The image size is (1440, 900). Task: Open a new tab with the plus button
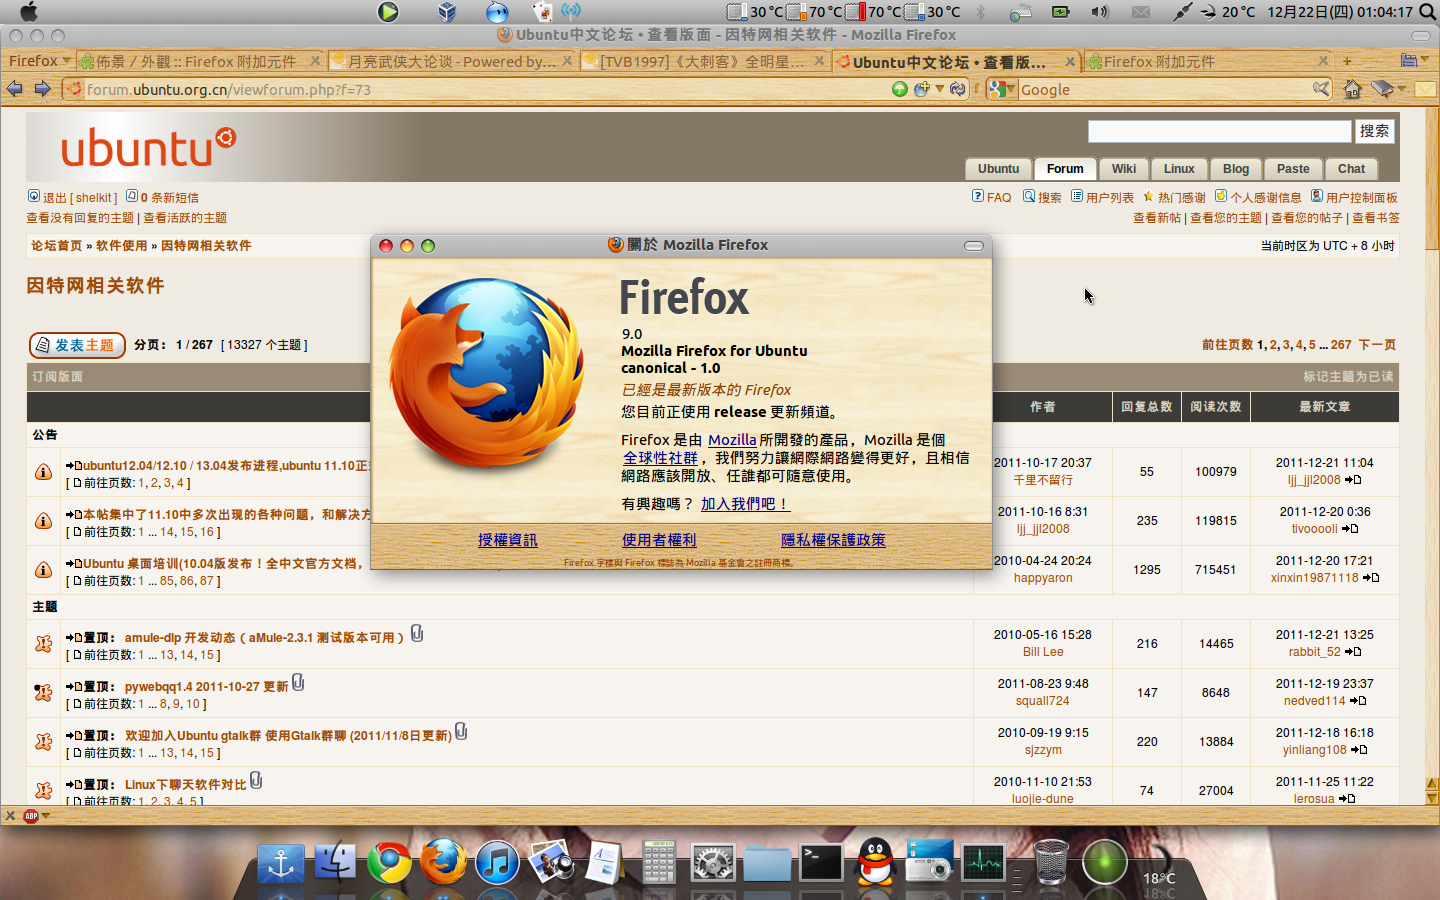coord(1347,61)
